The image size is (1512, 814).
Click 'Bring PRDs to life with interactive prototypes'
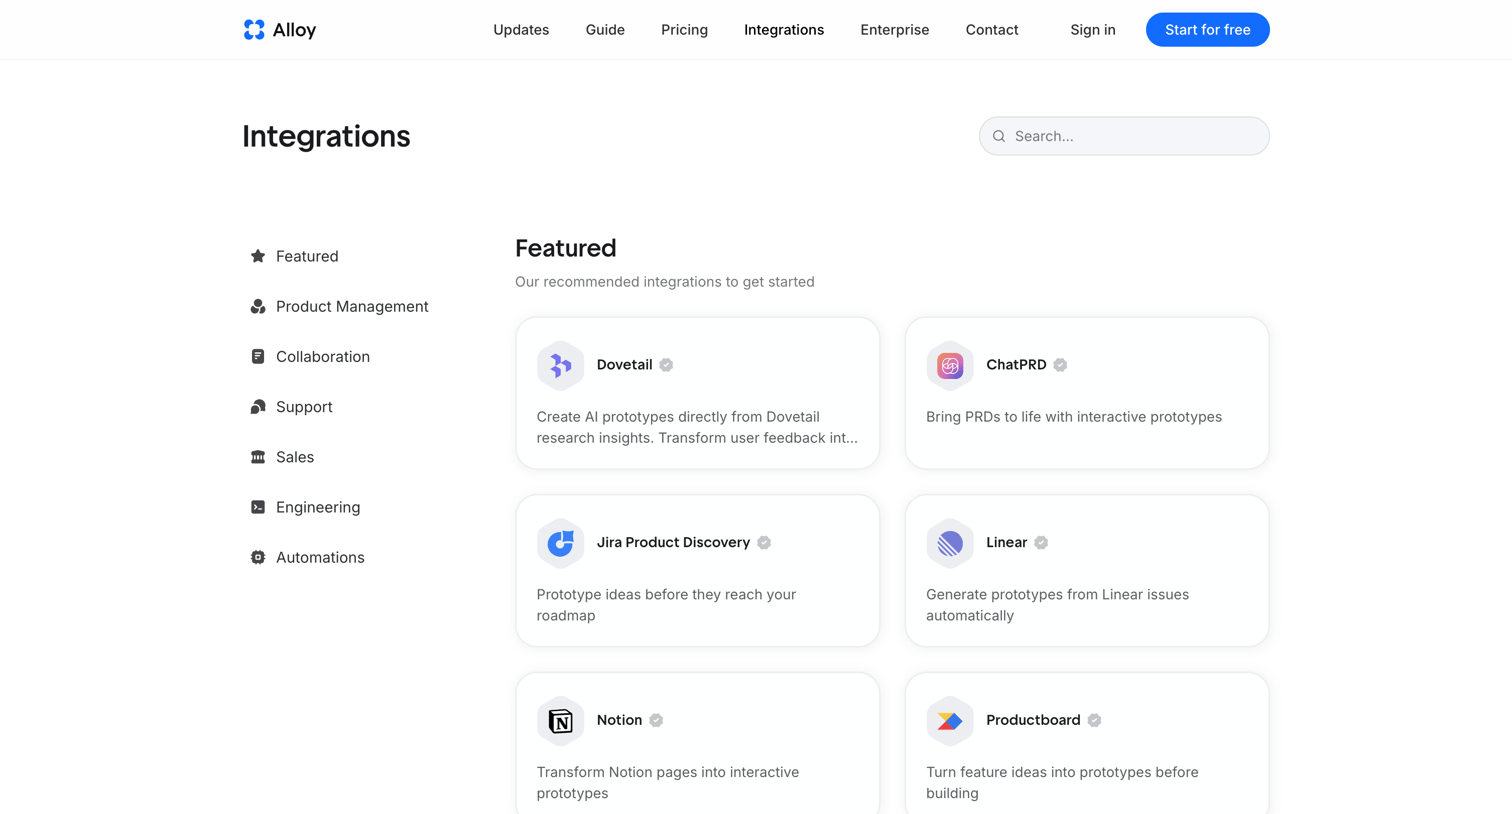pyautogui.click(x=1074, y=417)
